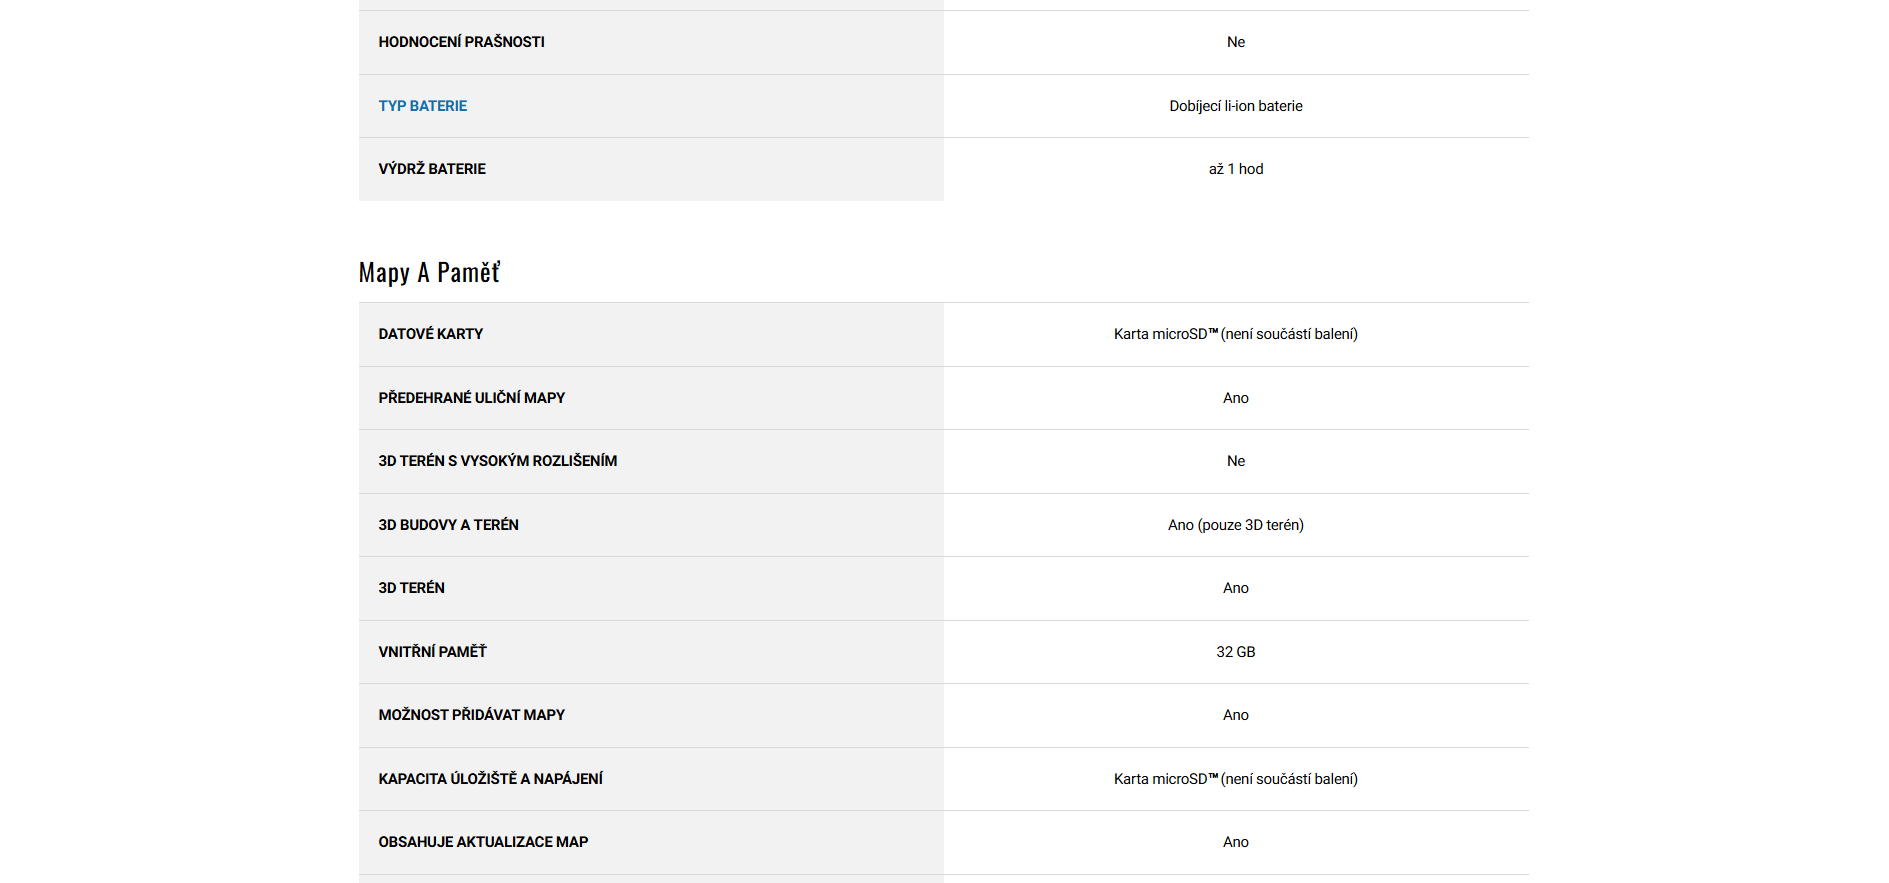The width and height of the screenshot is (1889, 883).
Task: Select 'Ne' in high-resolution 3D terrain row
Action: (x=1235, y=461)
